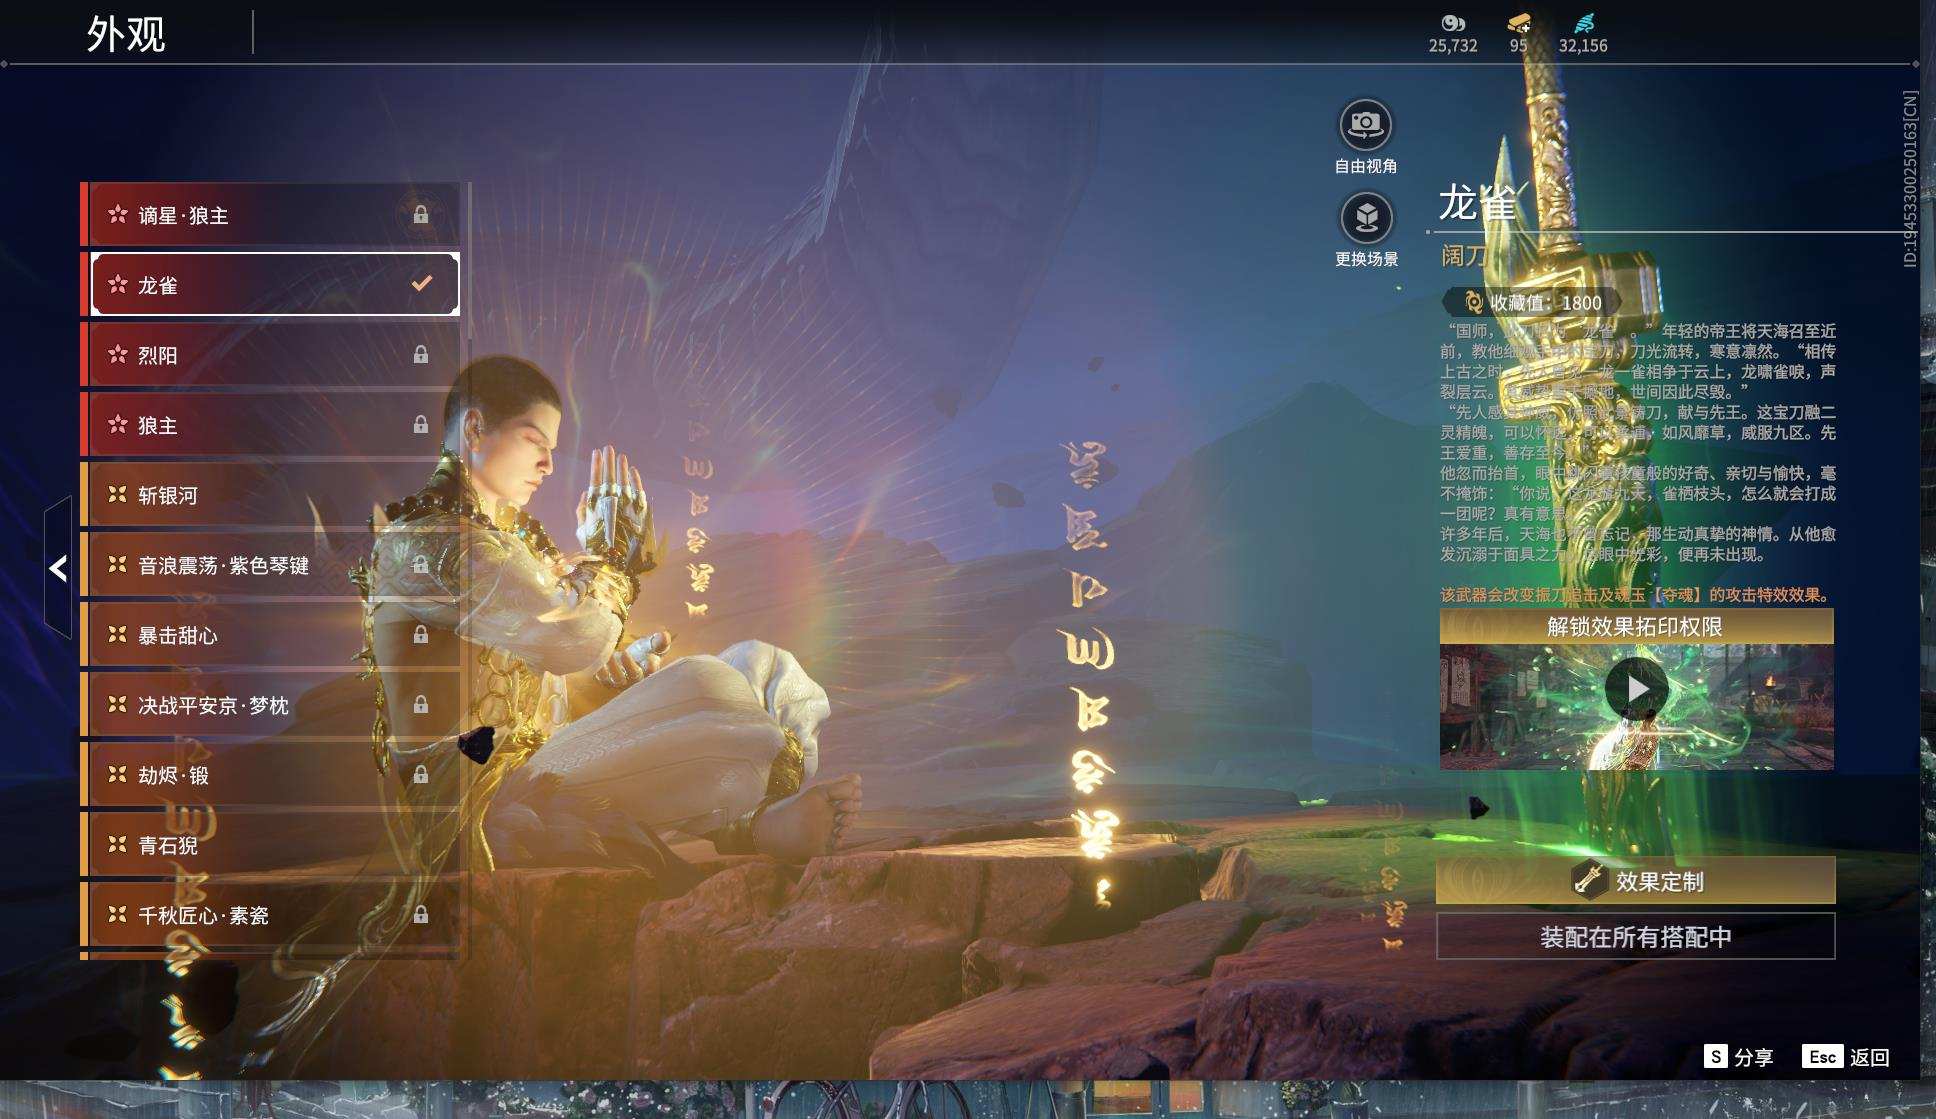Click the 效果定制 effect customization button
Screen dimensions: 1936x1119
click(1635, 881)
